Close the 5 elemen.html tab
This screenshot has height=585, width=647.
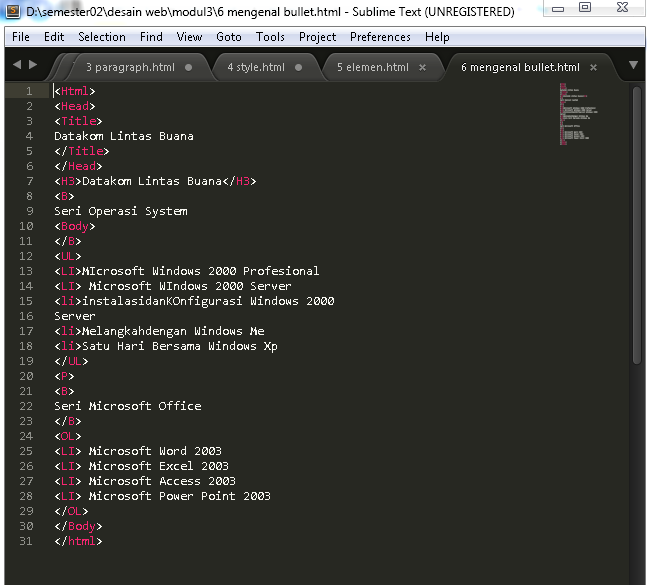422,68
